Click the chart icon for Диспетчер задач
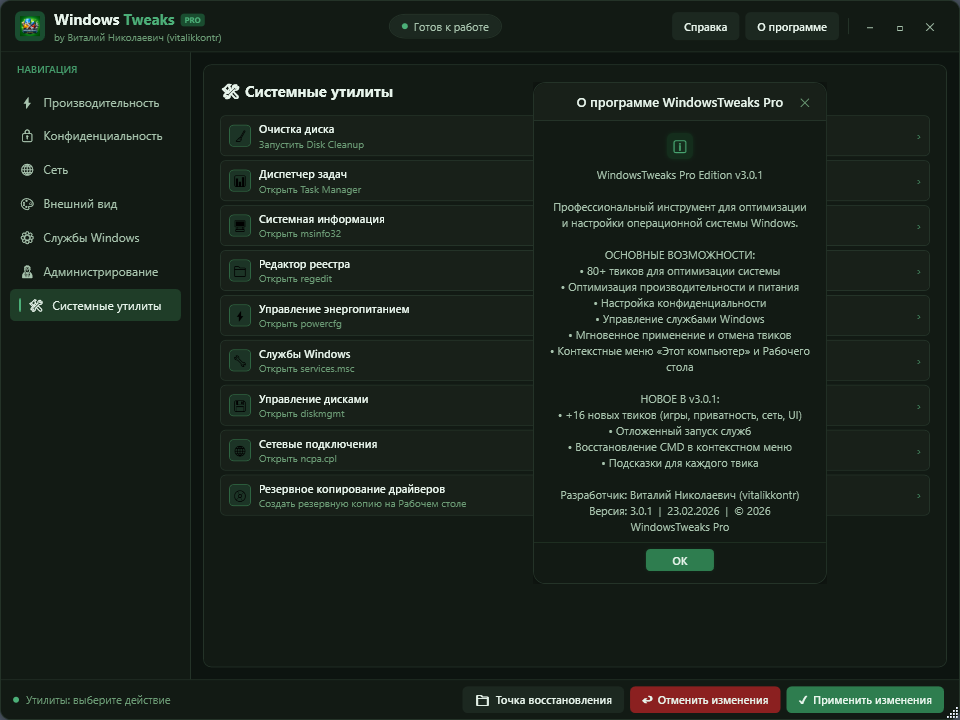The height and width of the screenshot is (720, 960). click(240, 181)
